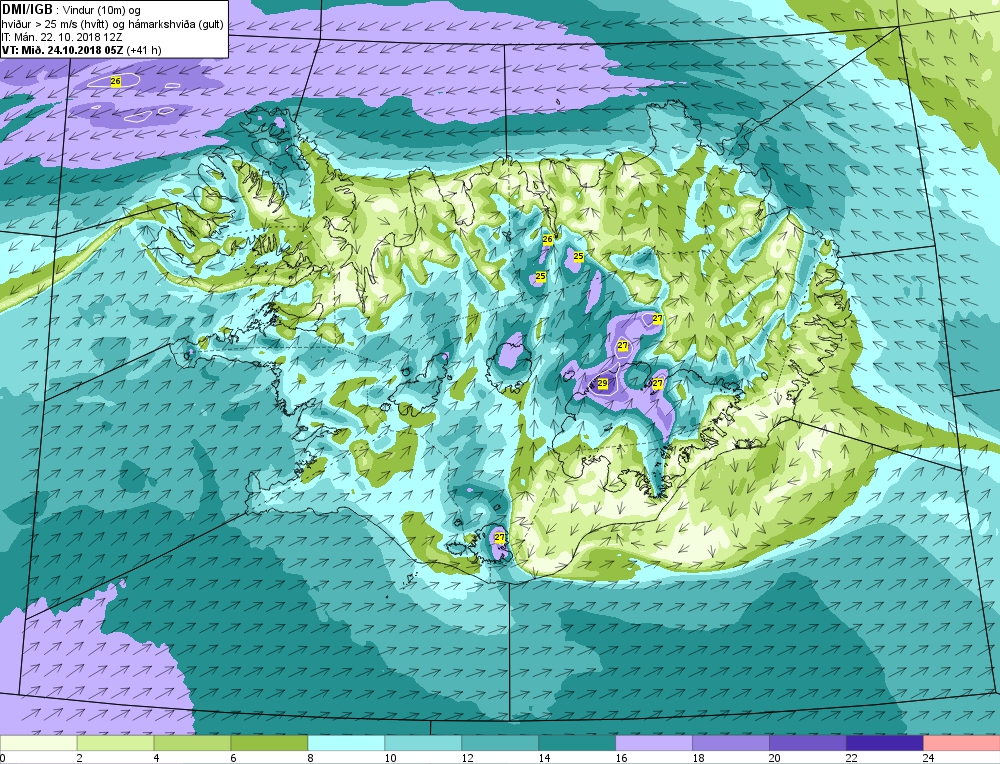Click the legend scale number 20

774,758
